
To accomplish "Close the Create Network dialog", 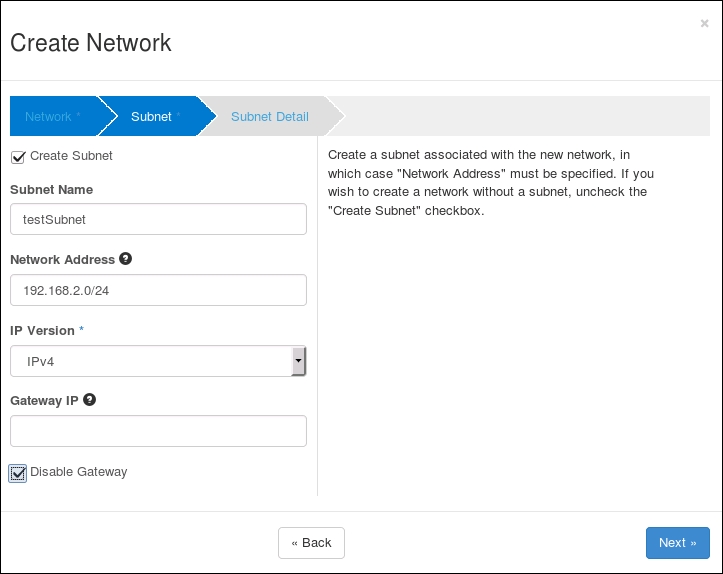I will (x=704, y=23).
